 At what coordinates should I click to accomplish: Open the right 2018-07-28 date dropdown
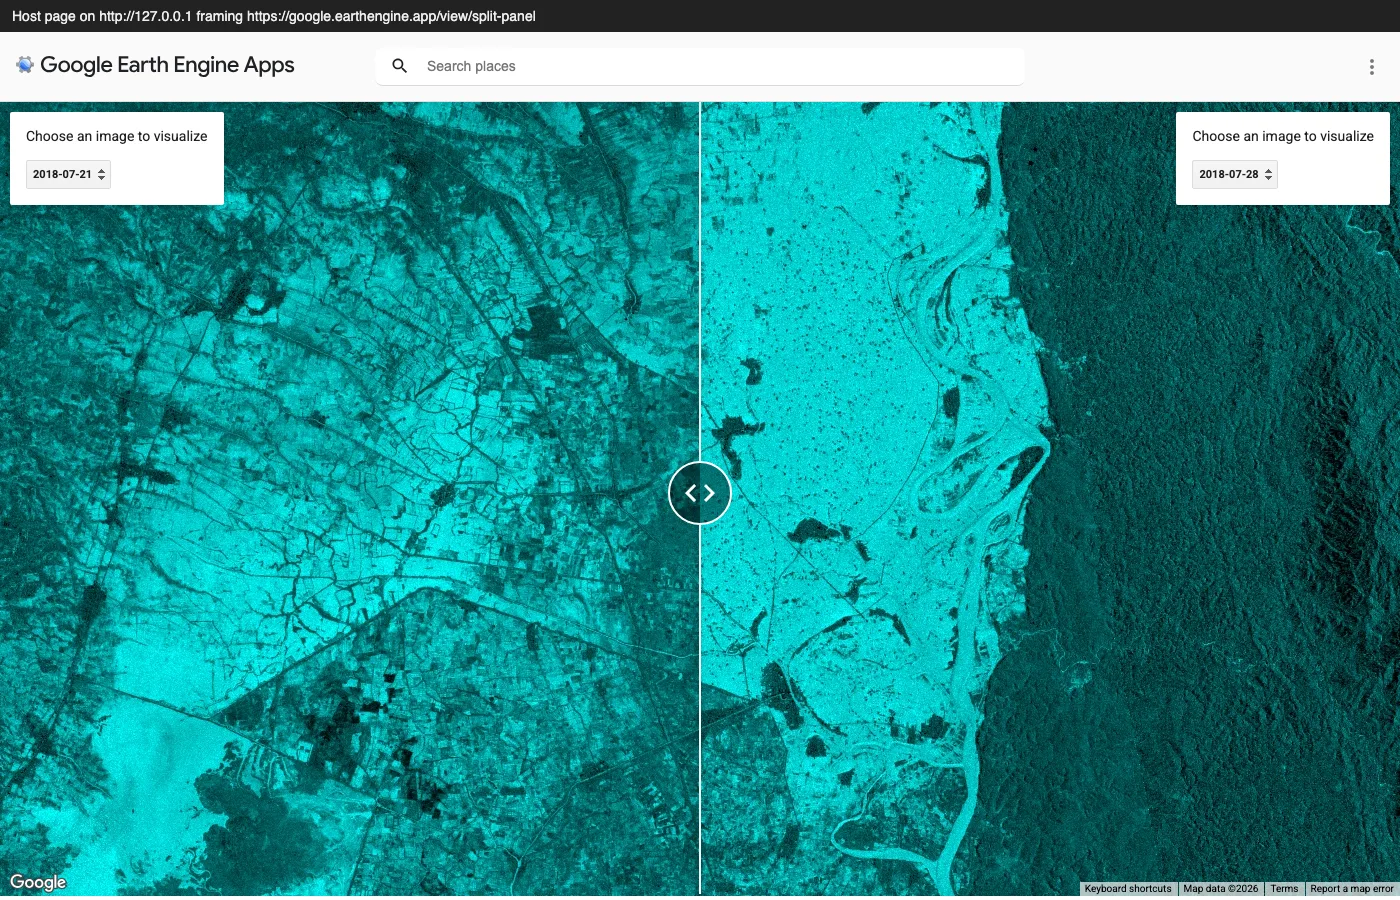tap(1235, 174)
